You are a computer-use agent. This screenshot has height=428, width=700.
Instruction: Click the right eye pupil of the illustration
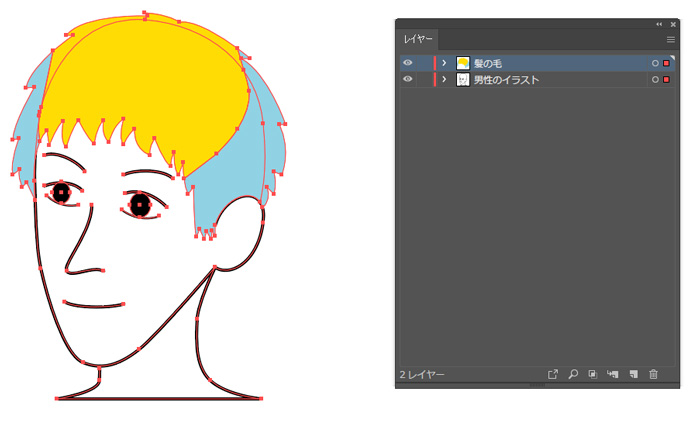click(140, 205)
